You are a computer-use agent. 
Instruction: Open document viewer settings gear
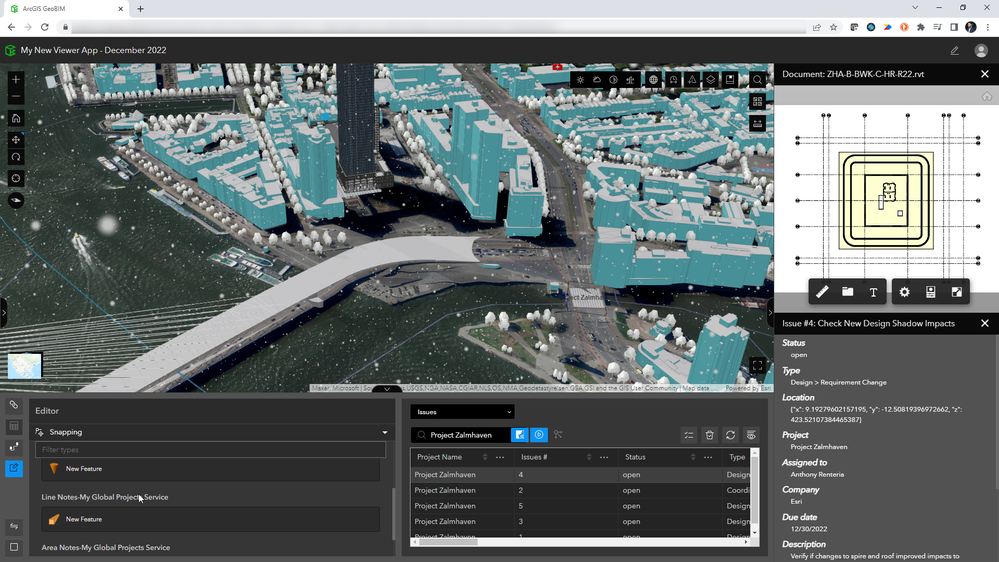[x=905, y=292]
